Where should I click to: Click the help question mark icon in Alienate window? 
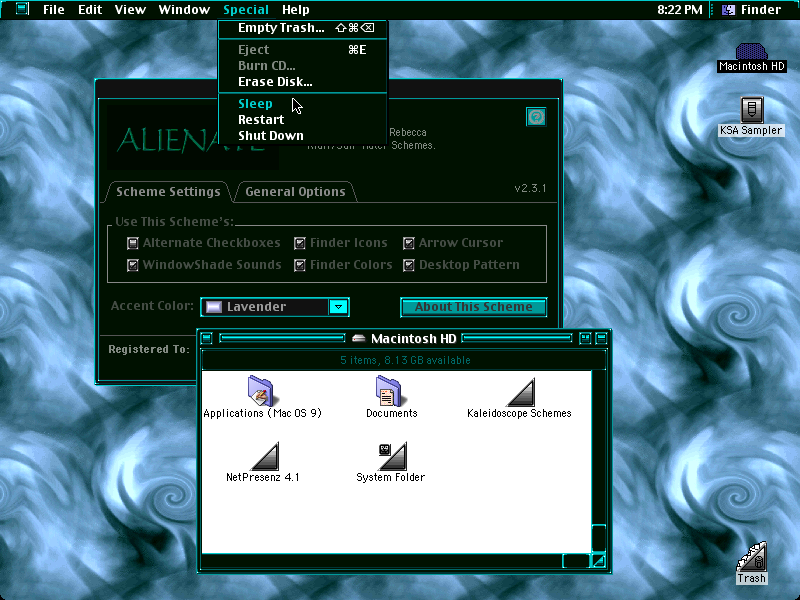click(x=536, y=117)
